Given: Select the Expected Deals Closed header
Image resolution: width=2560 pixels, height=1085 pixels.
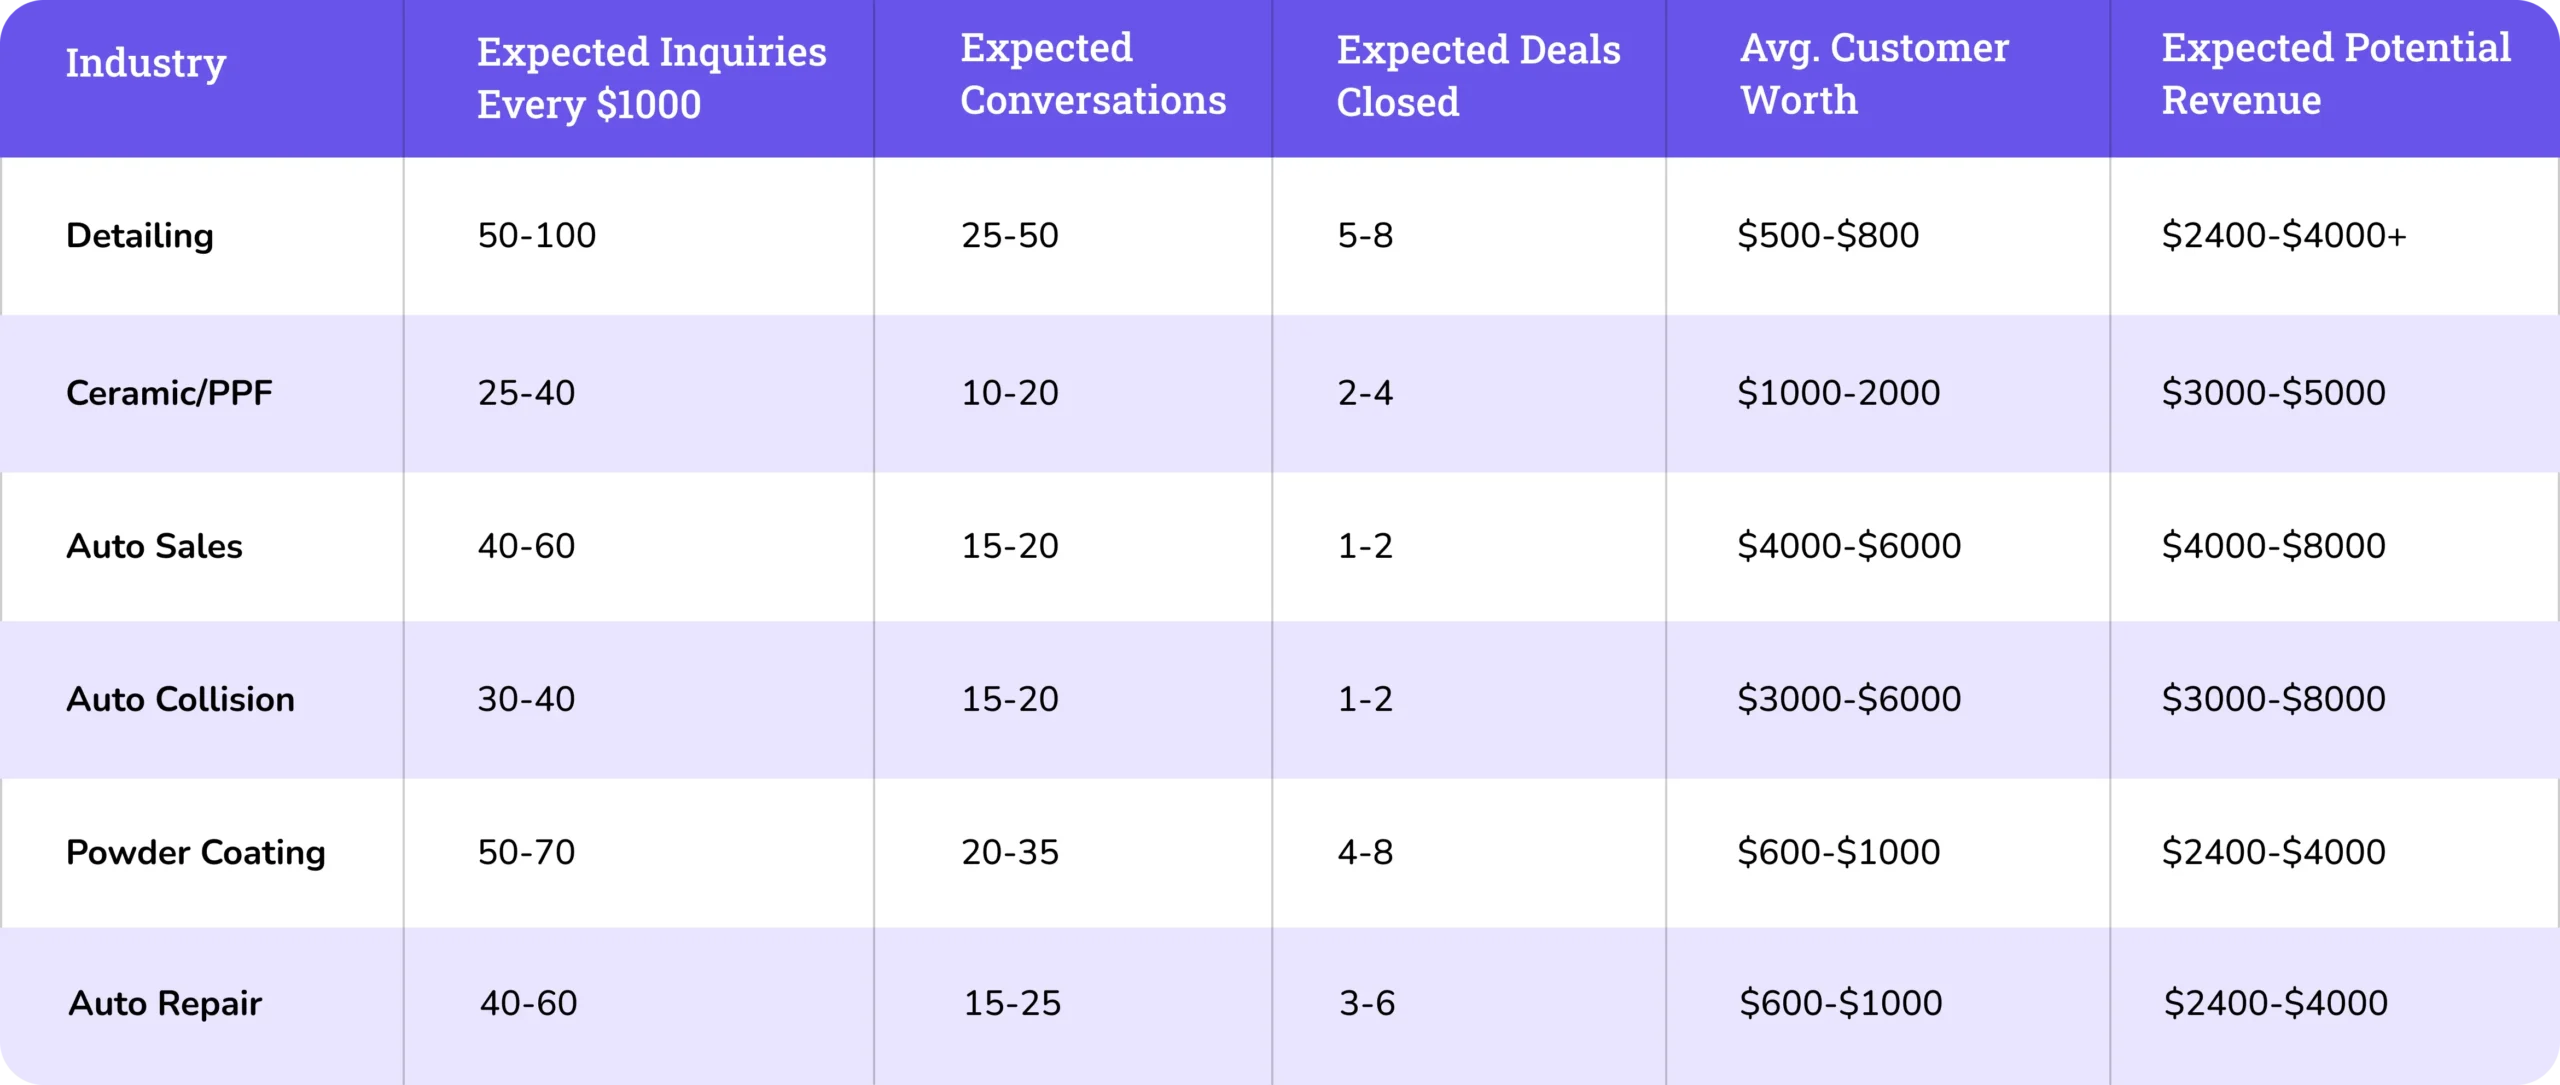Looking at the screenshot, I should pyautogui.click(x=1478, y=76).
